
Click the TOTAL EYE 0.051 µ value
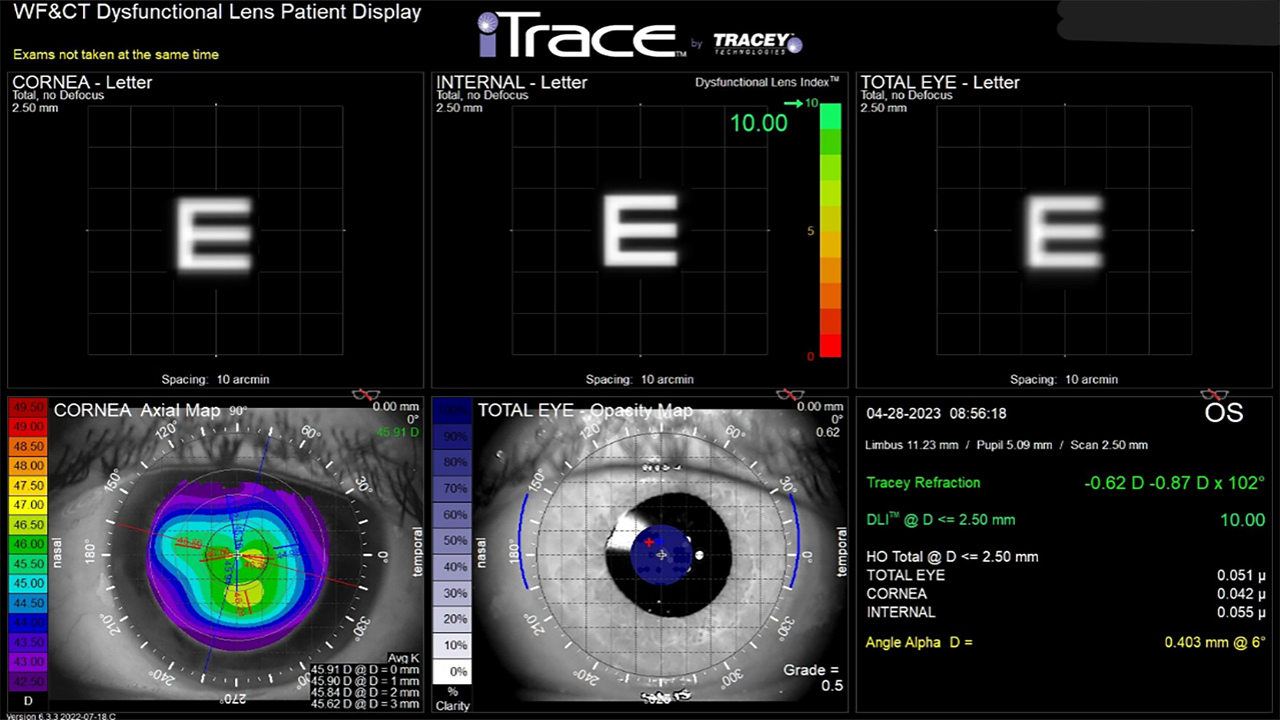[x=1241, y=575]
